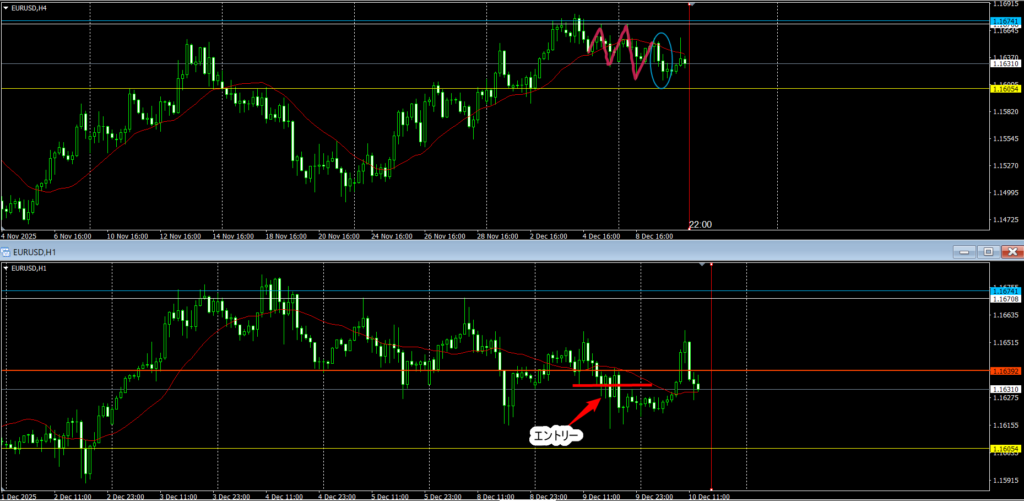Viewport: 1024px width, 501px height.
Task: Click the 22:00 label on H4 chart
Action: 700,225
